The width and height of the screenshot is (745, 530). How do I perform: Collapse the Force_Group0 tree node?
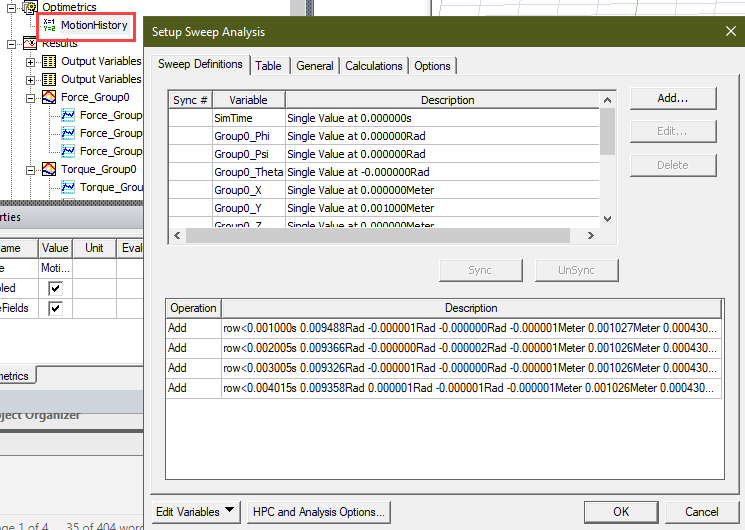pyautogui.click(x=30, y=97)
